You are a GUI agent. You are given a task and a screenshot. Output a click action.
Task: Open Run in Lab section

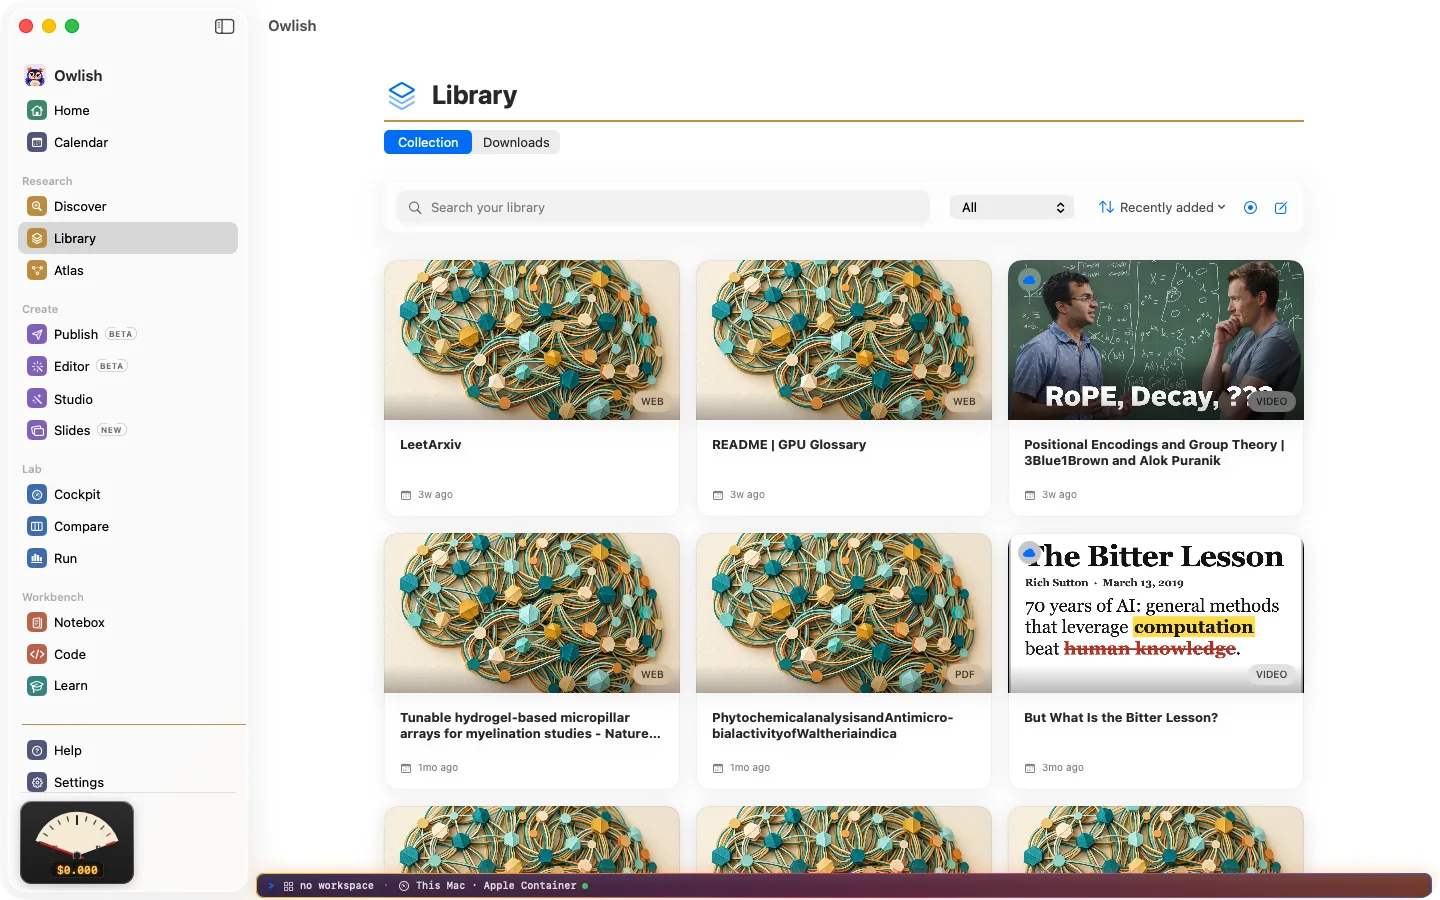click(x=128, y=558)
